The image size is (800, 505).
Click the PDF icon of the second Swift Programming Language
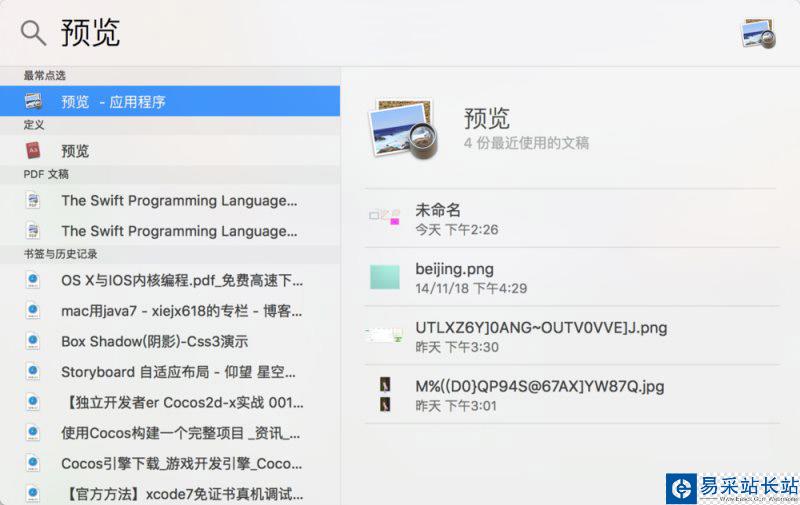(x=33, y=231)
